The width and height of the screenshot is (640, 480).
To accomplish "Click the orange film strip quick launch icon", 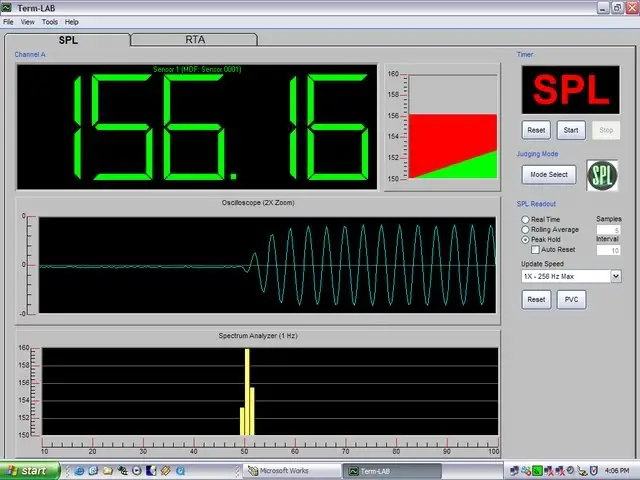I will coord(165,471).
